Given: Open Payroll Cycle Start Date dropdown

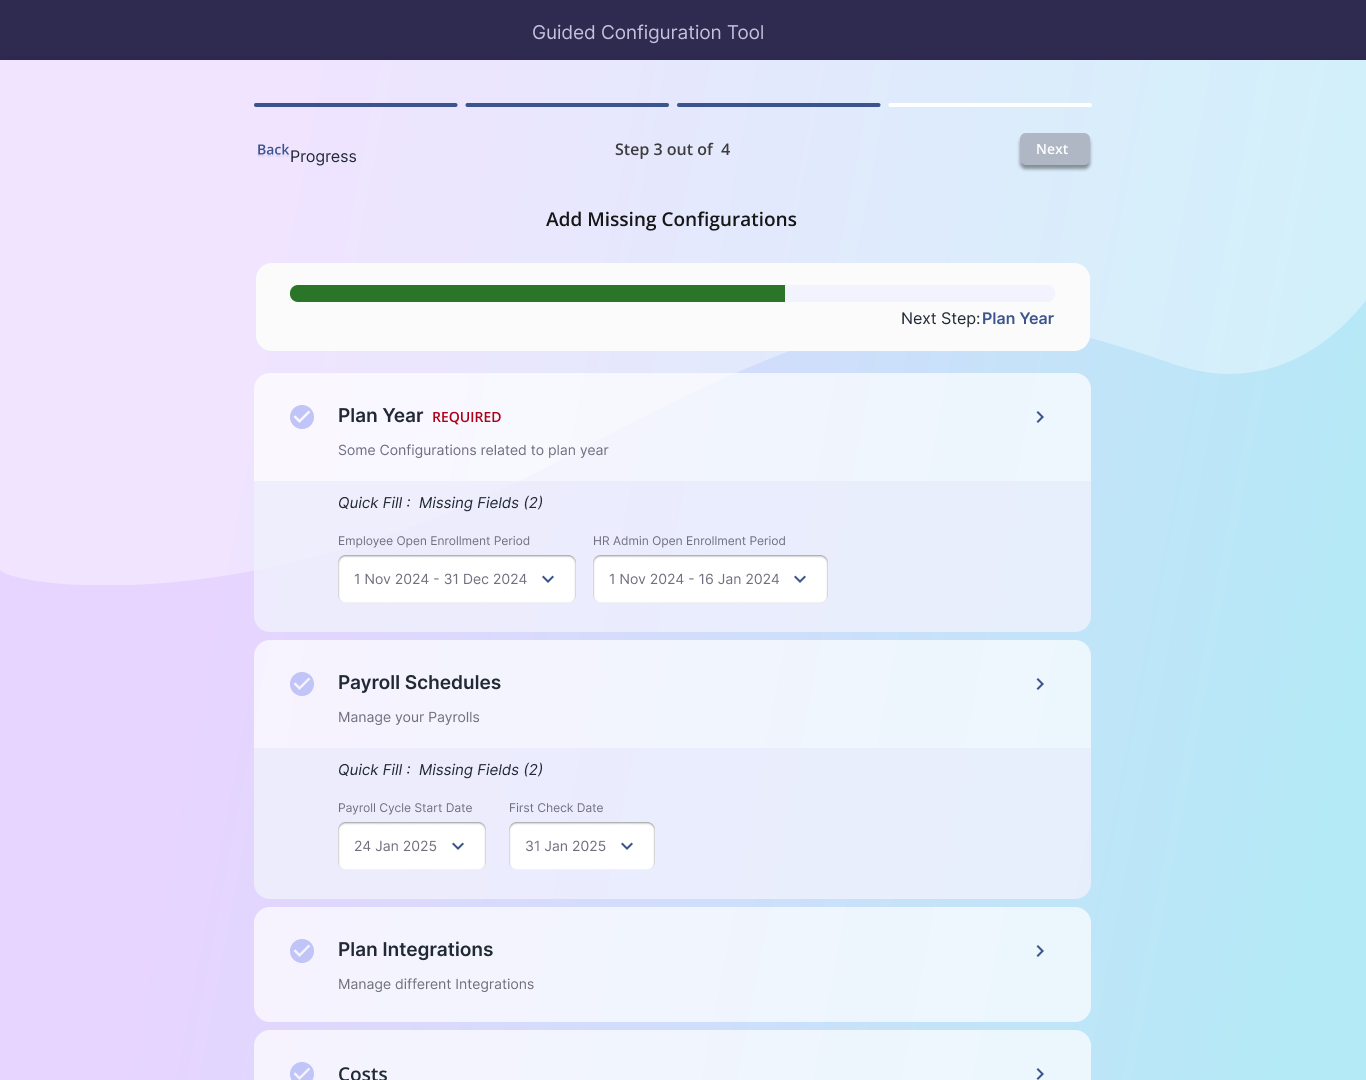Looking at the screenshot, I should click(412, 846).
